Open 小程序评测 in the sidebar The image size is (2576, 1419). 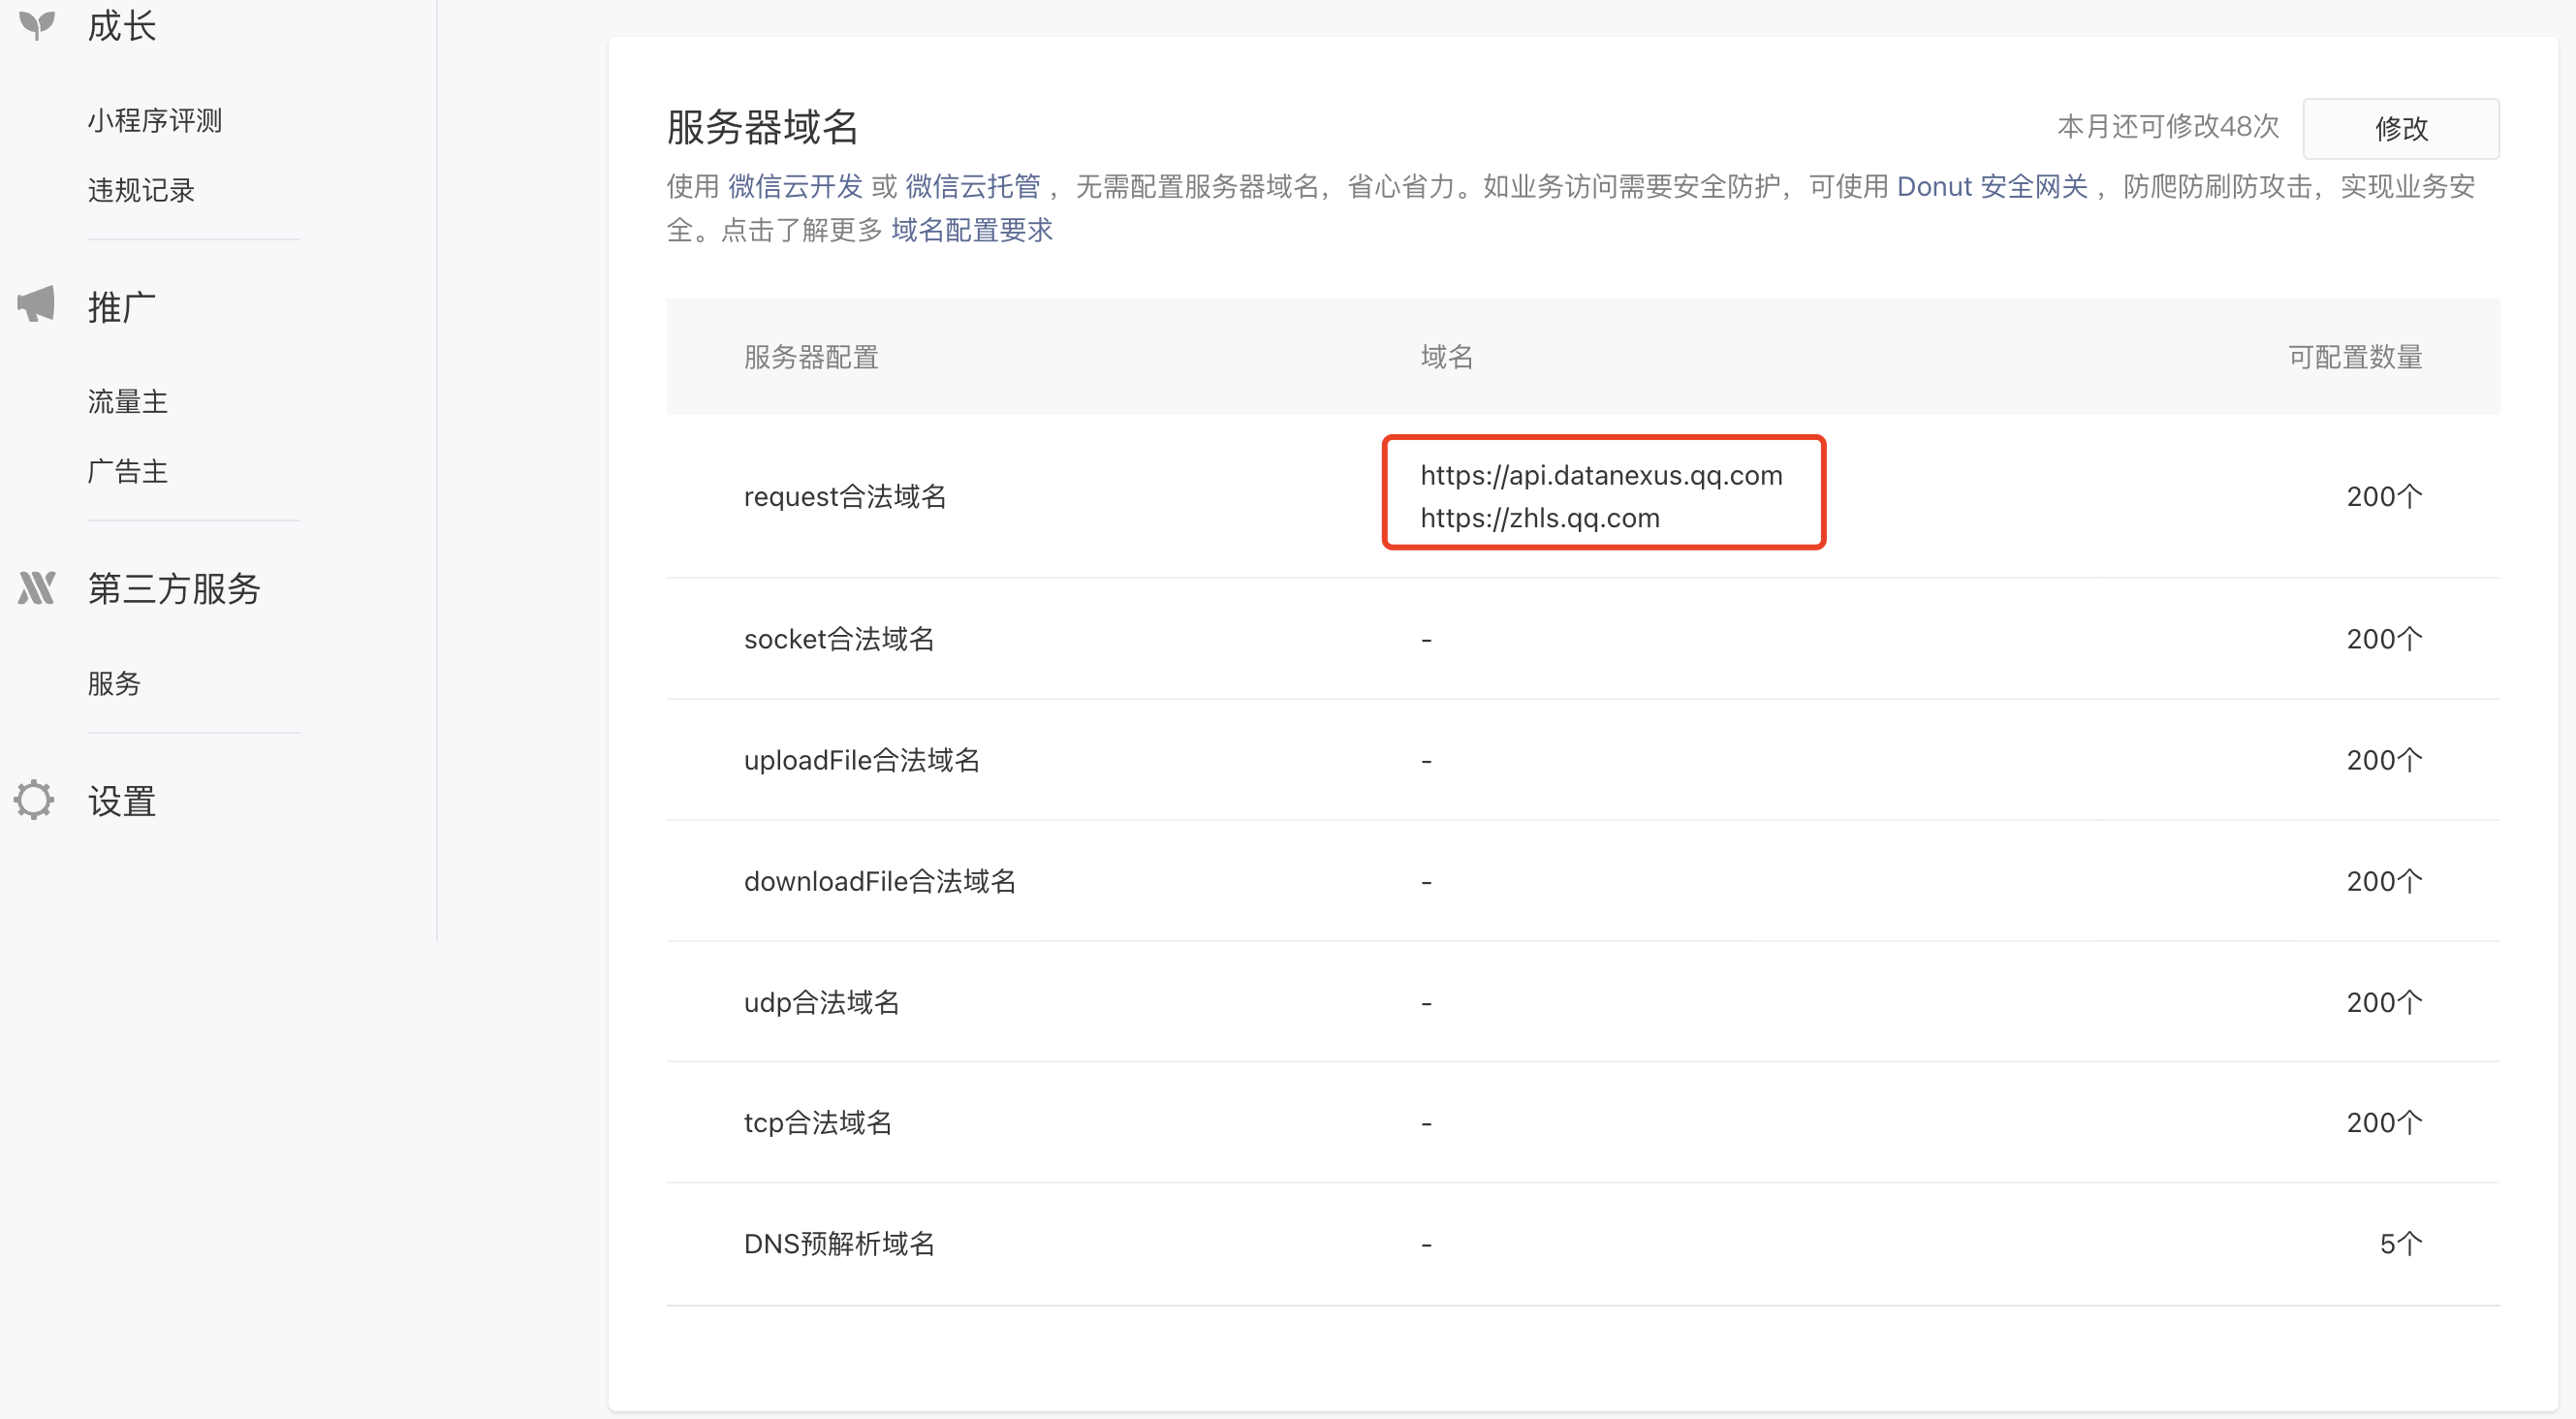point(155,121)
